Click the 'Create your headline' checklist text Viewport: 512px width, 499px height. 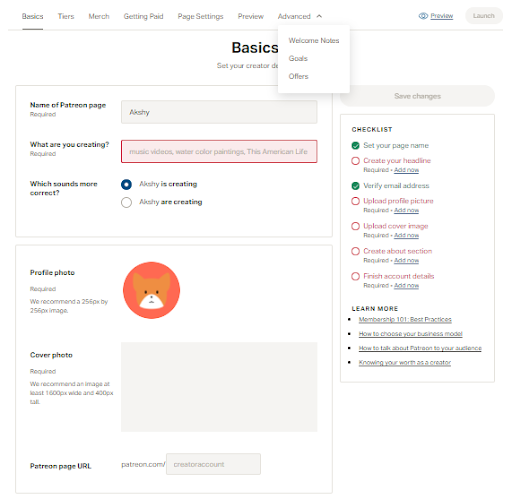397,161
